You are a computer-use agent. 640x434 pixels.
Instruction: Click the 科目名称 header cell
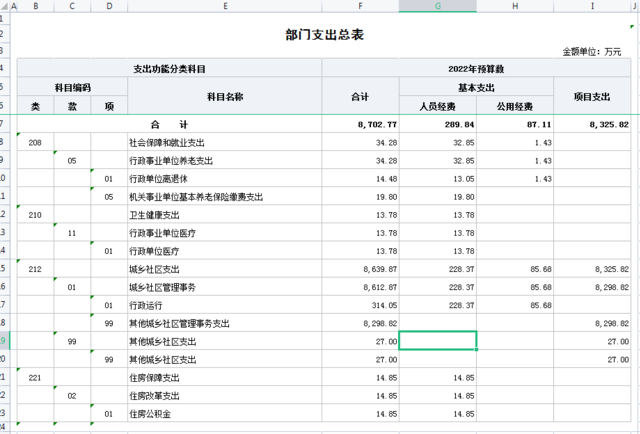224,97
